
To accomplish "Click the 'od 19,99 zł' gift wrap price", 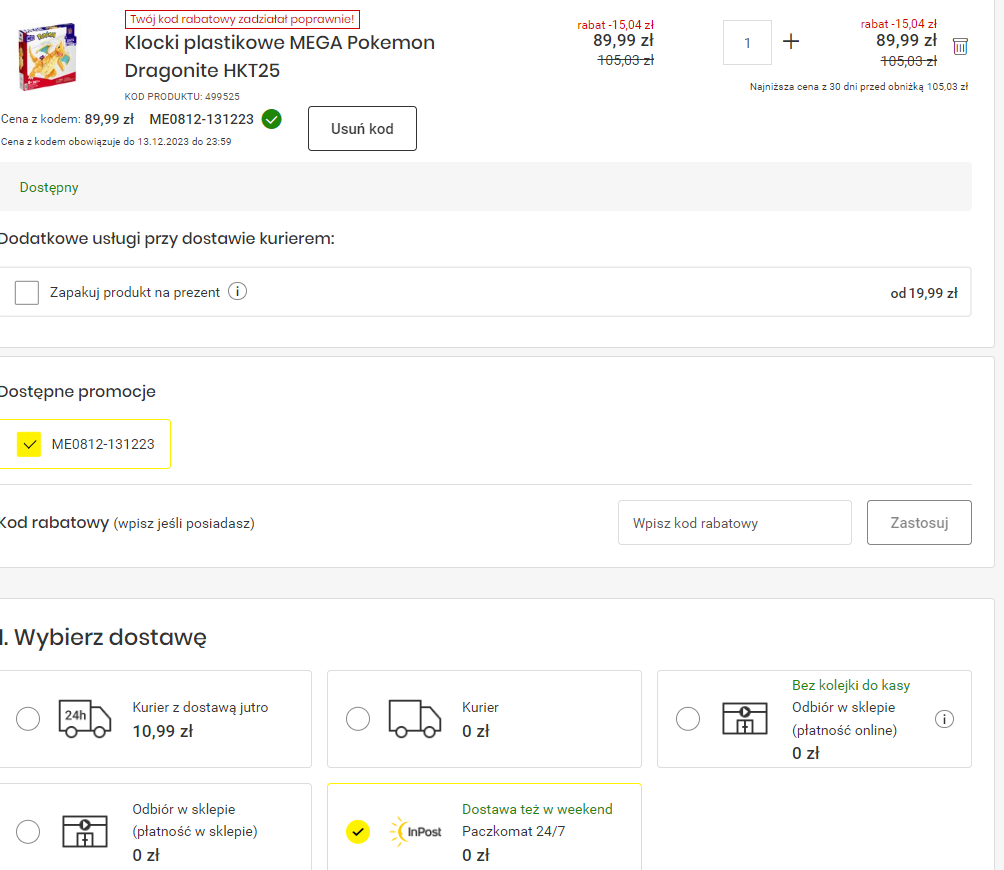I will [924, 293].
